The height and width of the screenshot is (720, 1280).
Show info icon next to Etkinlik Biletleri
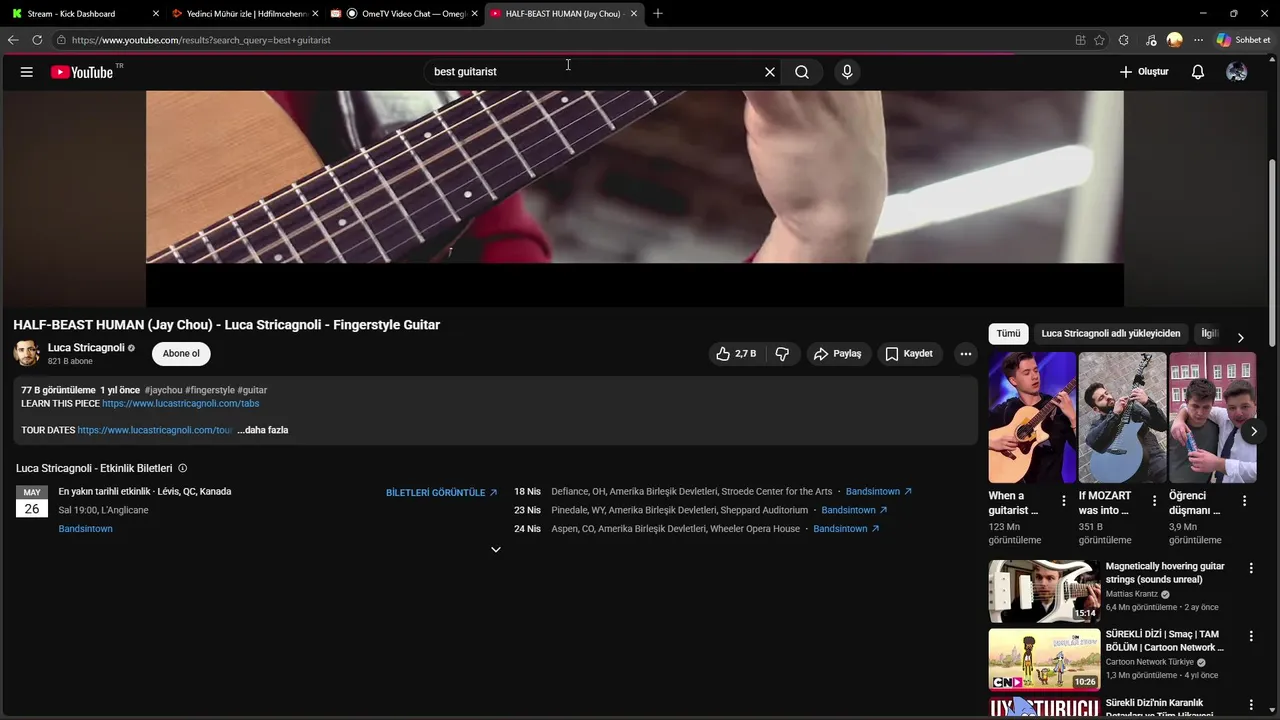point(182,468)
